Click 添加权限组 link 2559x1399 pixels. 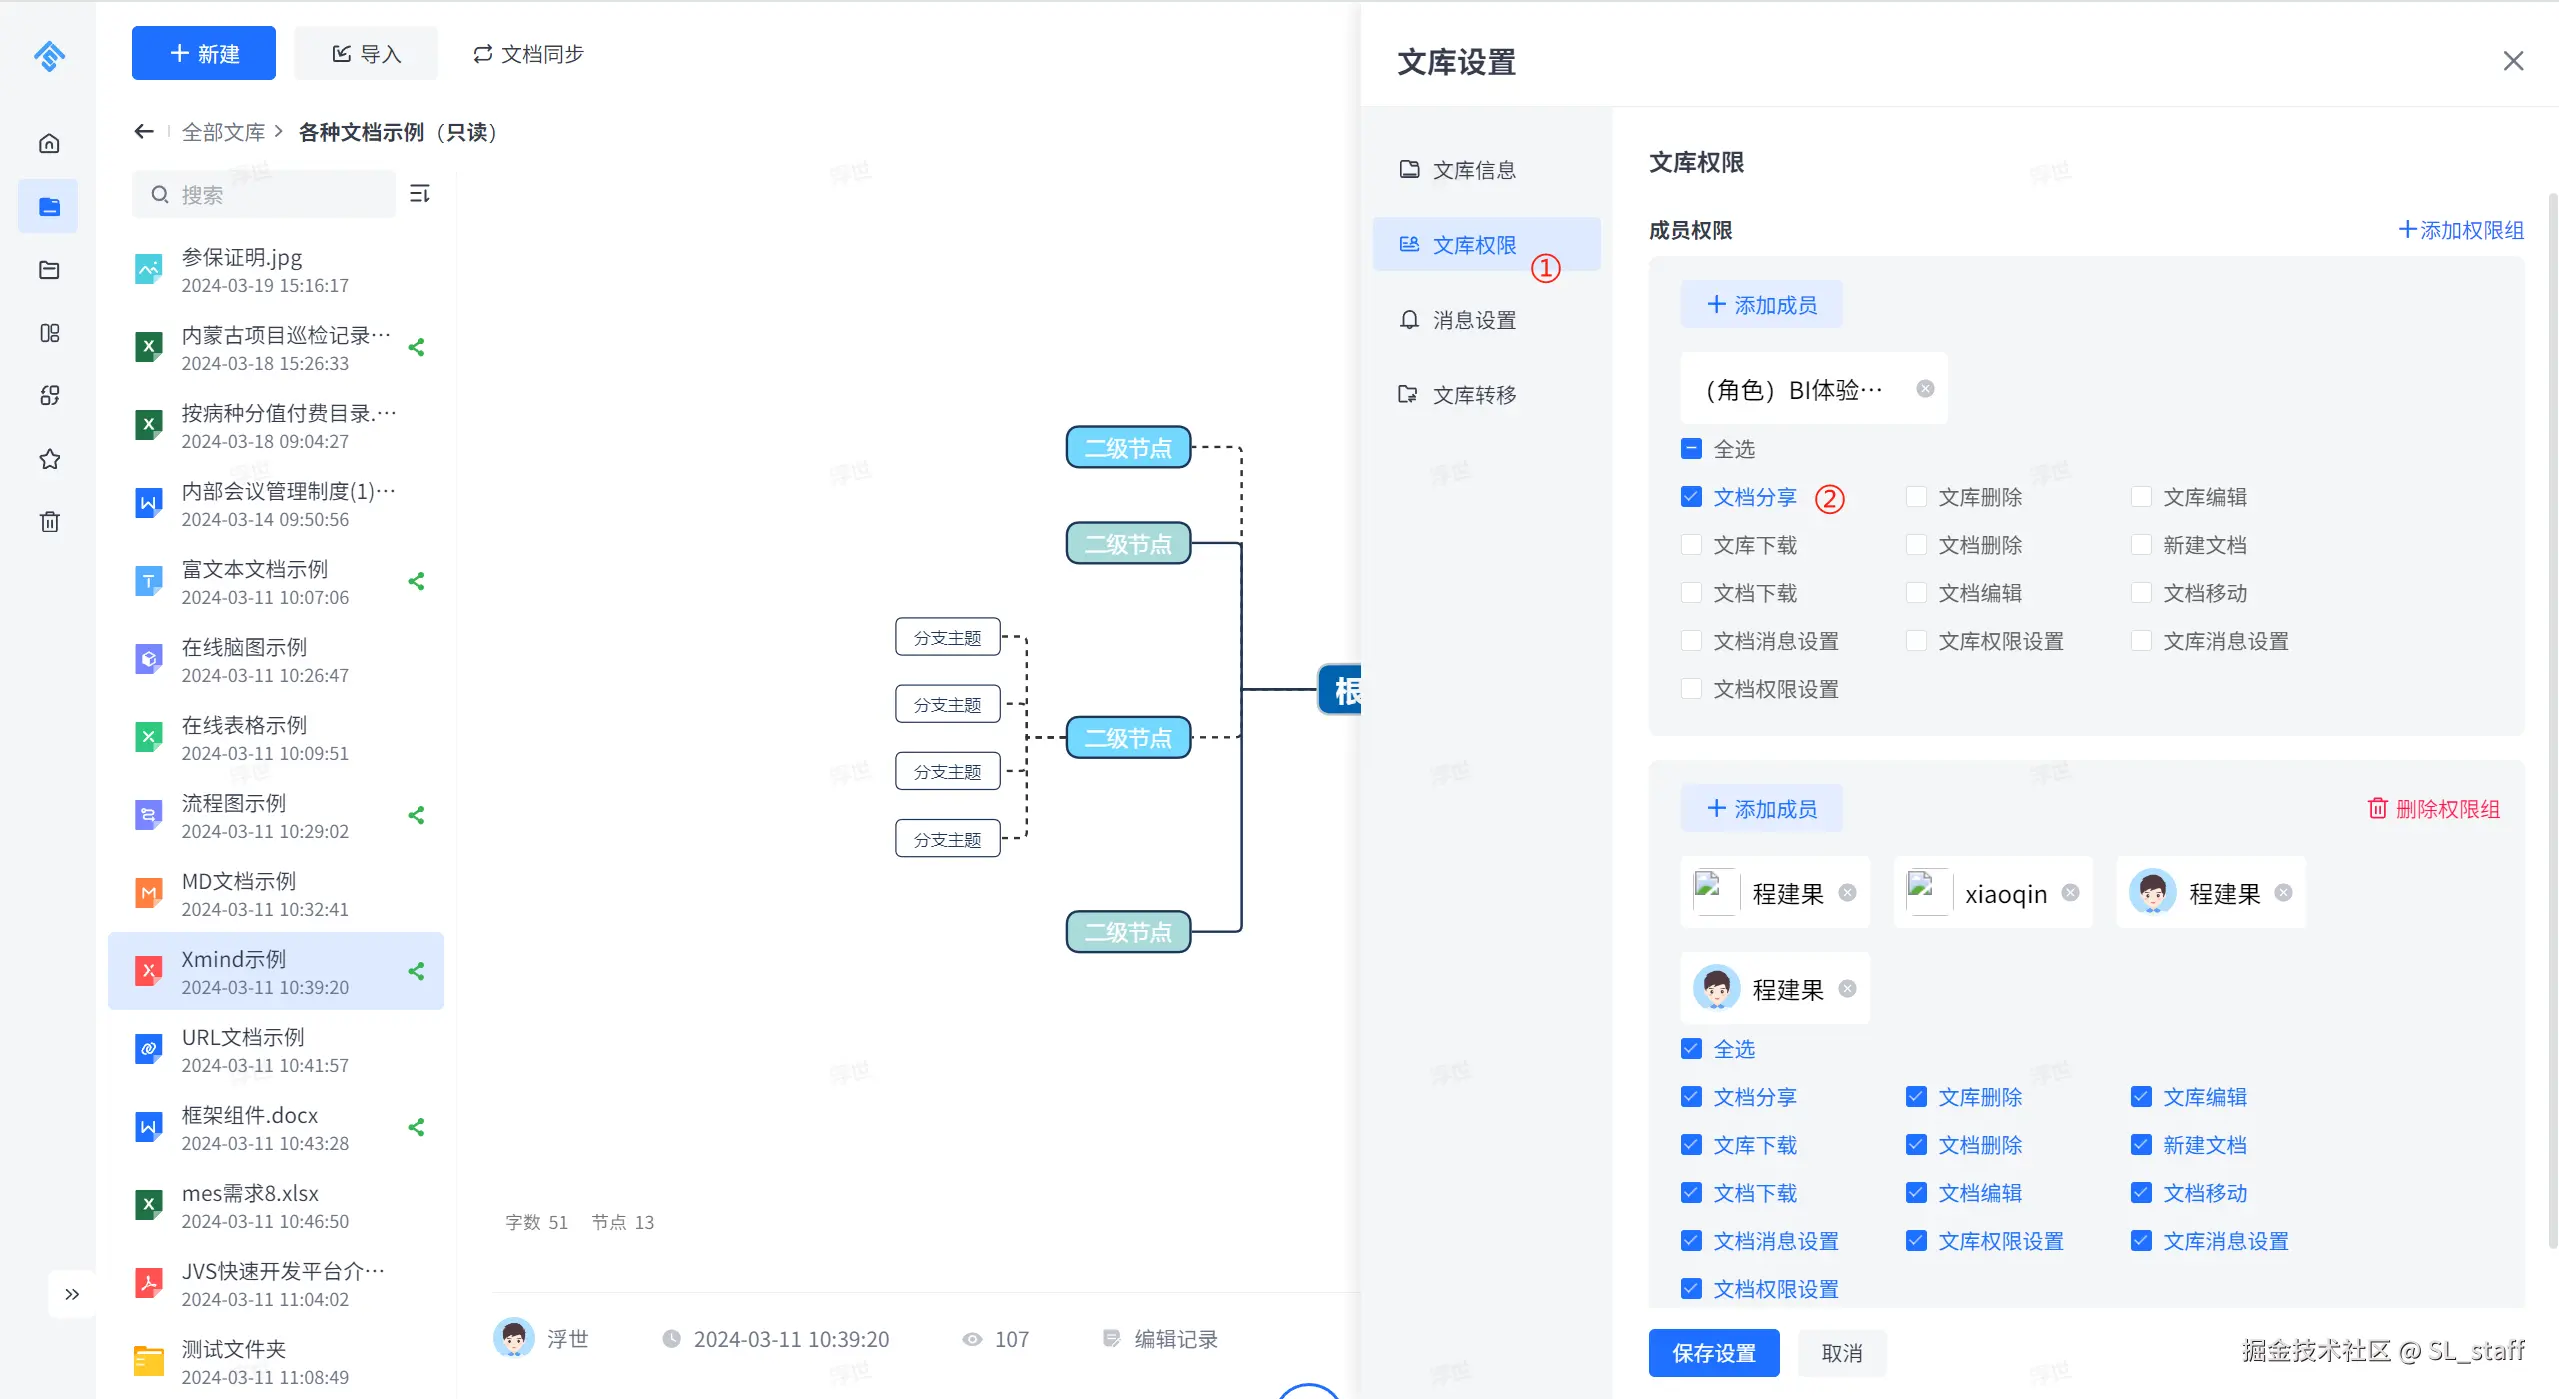click(2461, 229)
